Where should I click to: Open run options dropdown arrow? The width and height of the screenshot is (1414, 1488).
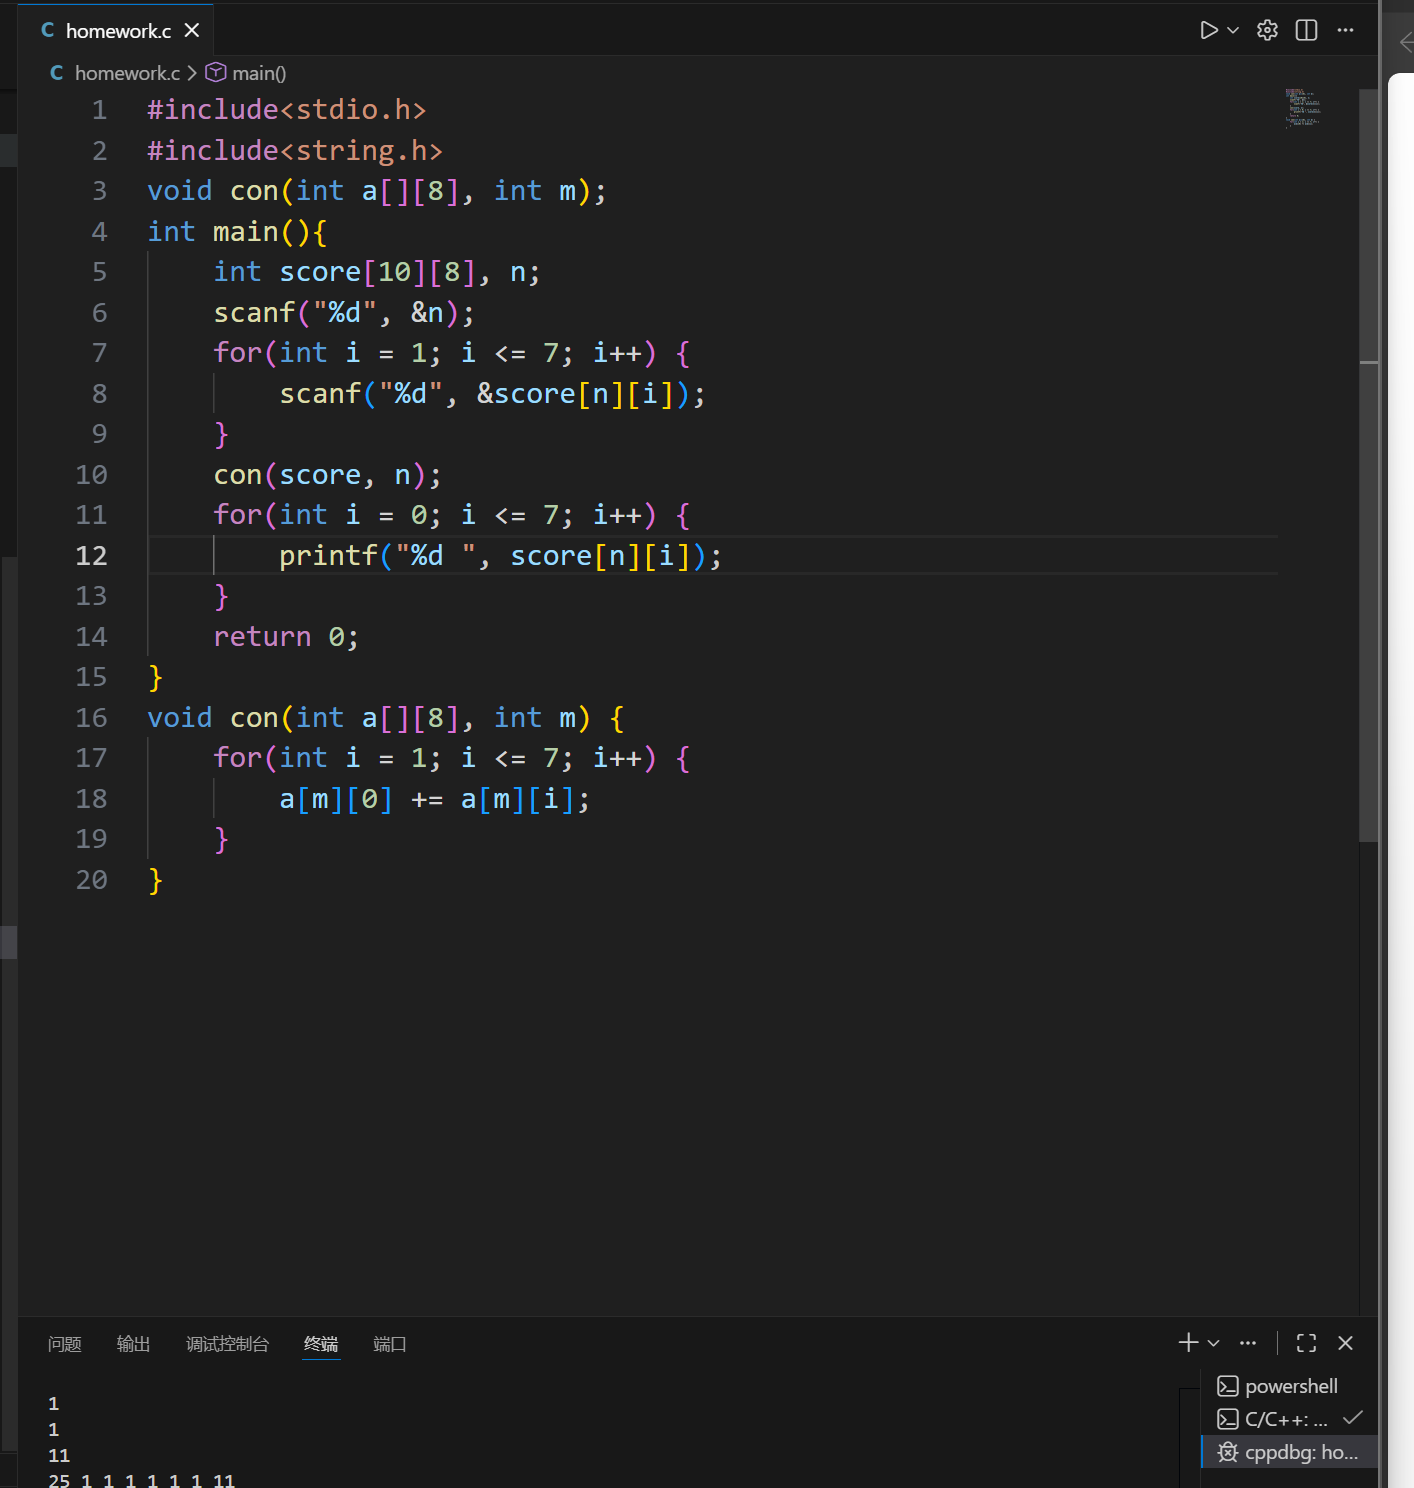(1233, 30)
